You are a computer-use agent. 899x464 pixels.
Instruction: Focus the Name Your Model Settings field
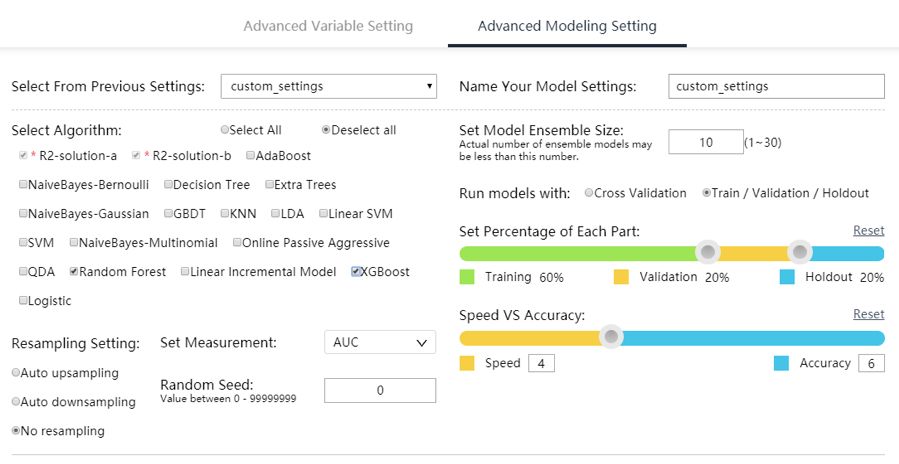tap(776, 87)
